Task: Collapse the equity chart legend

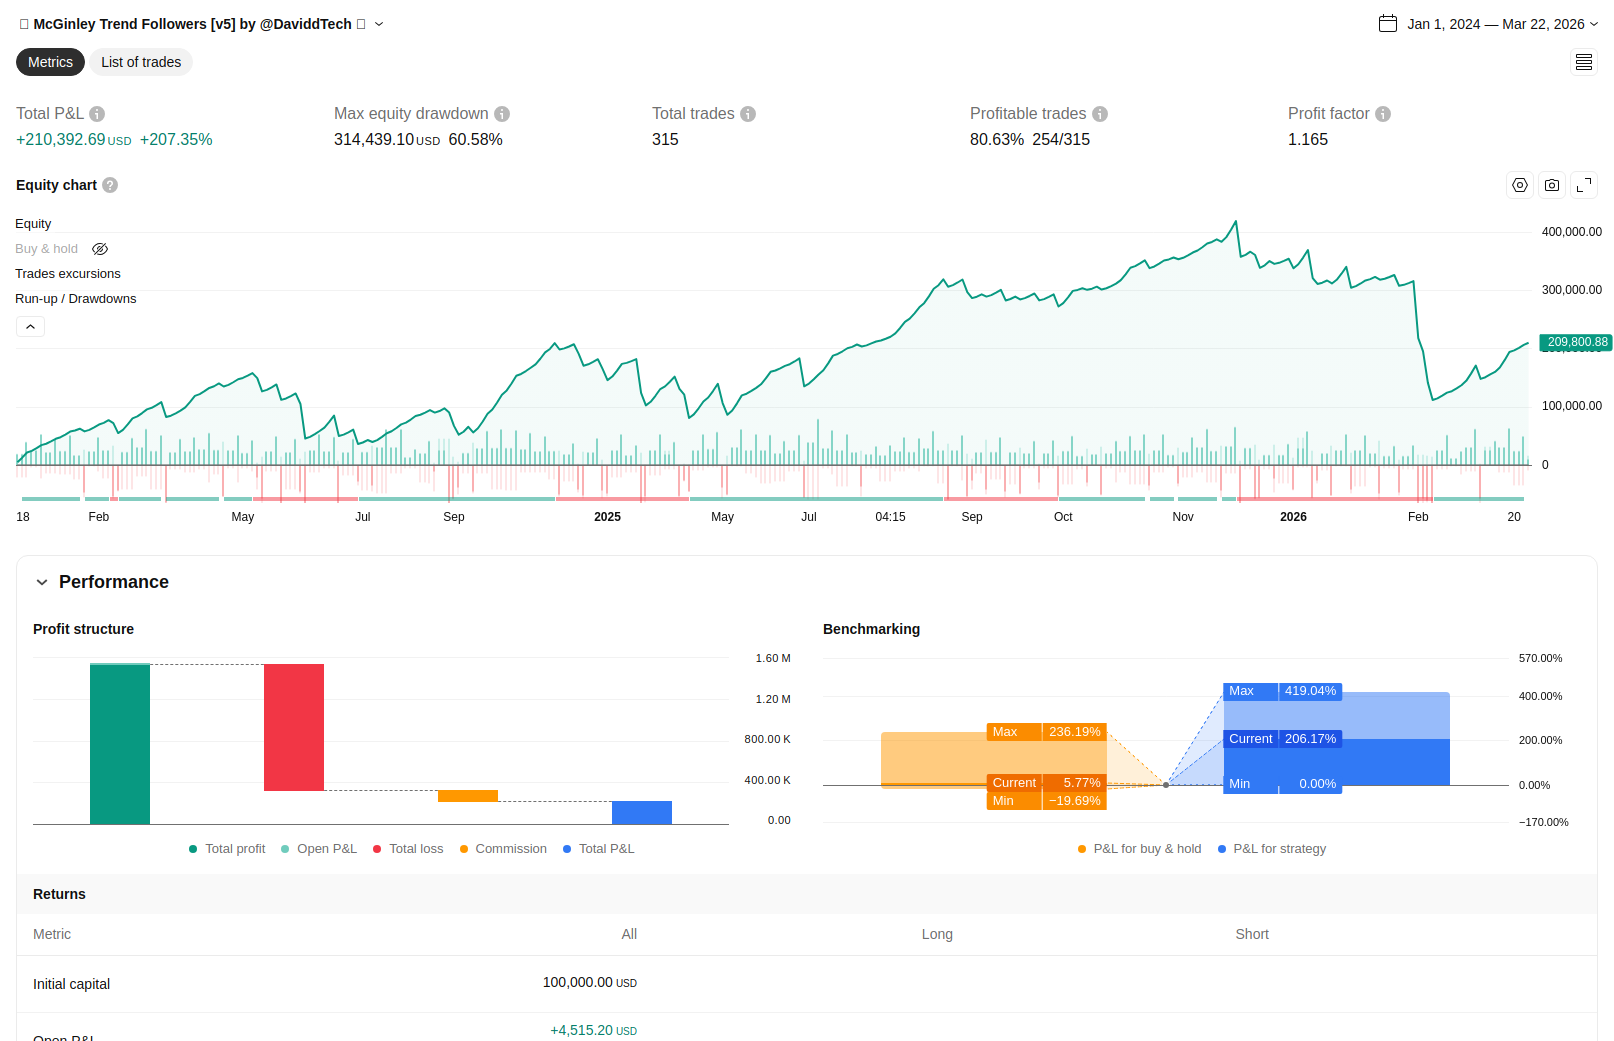Action: point(30,327)
